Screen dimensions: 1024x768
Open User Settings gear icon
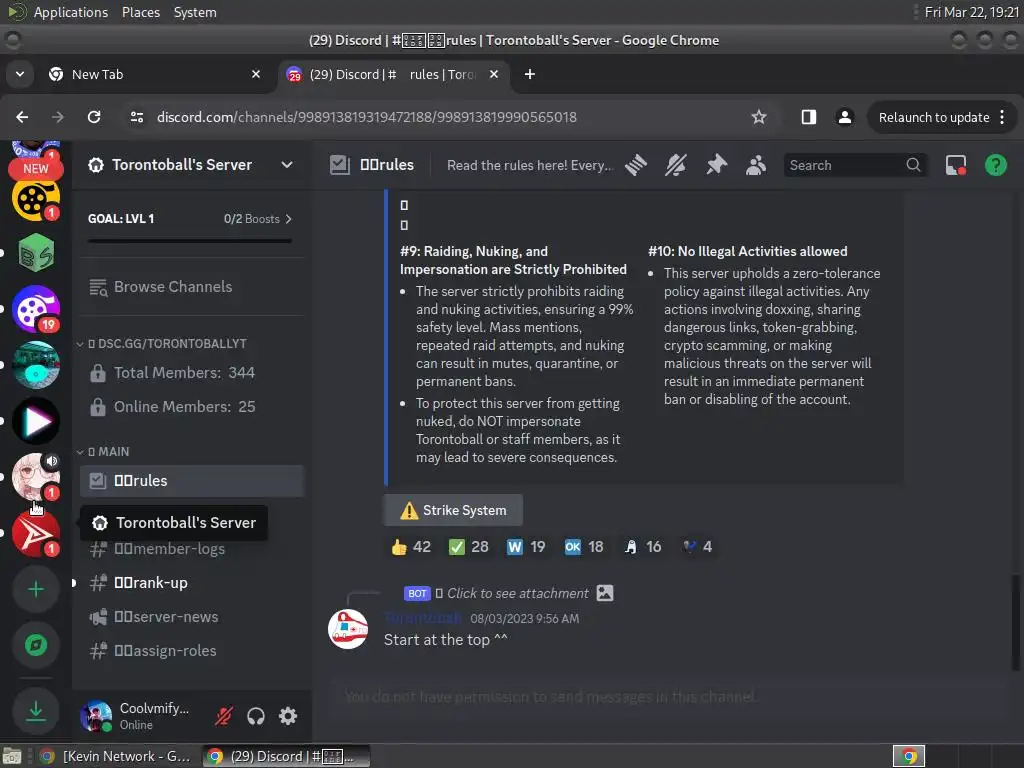(288, 716)
